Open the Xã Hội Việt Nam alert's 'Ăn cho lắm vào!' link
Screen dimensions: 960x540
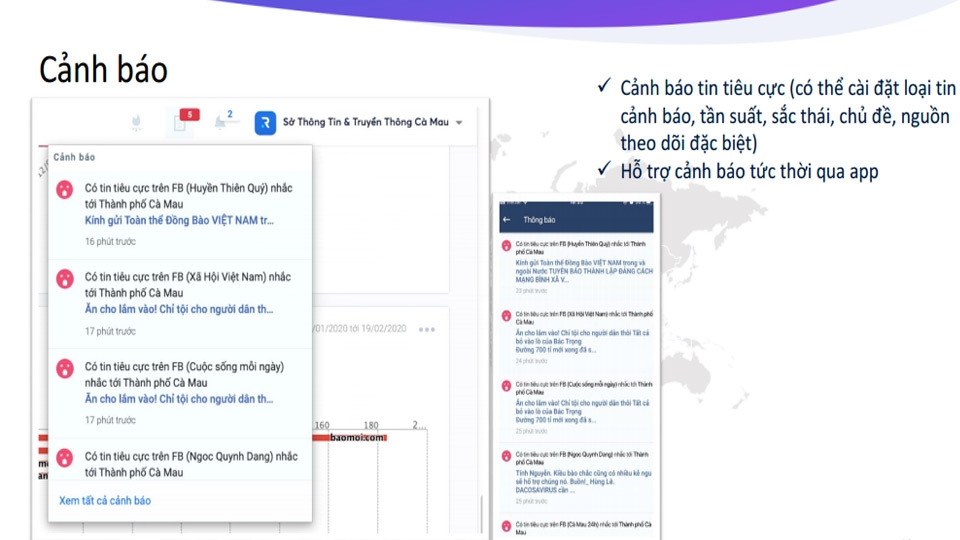coord(179,310)
